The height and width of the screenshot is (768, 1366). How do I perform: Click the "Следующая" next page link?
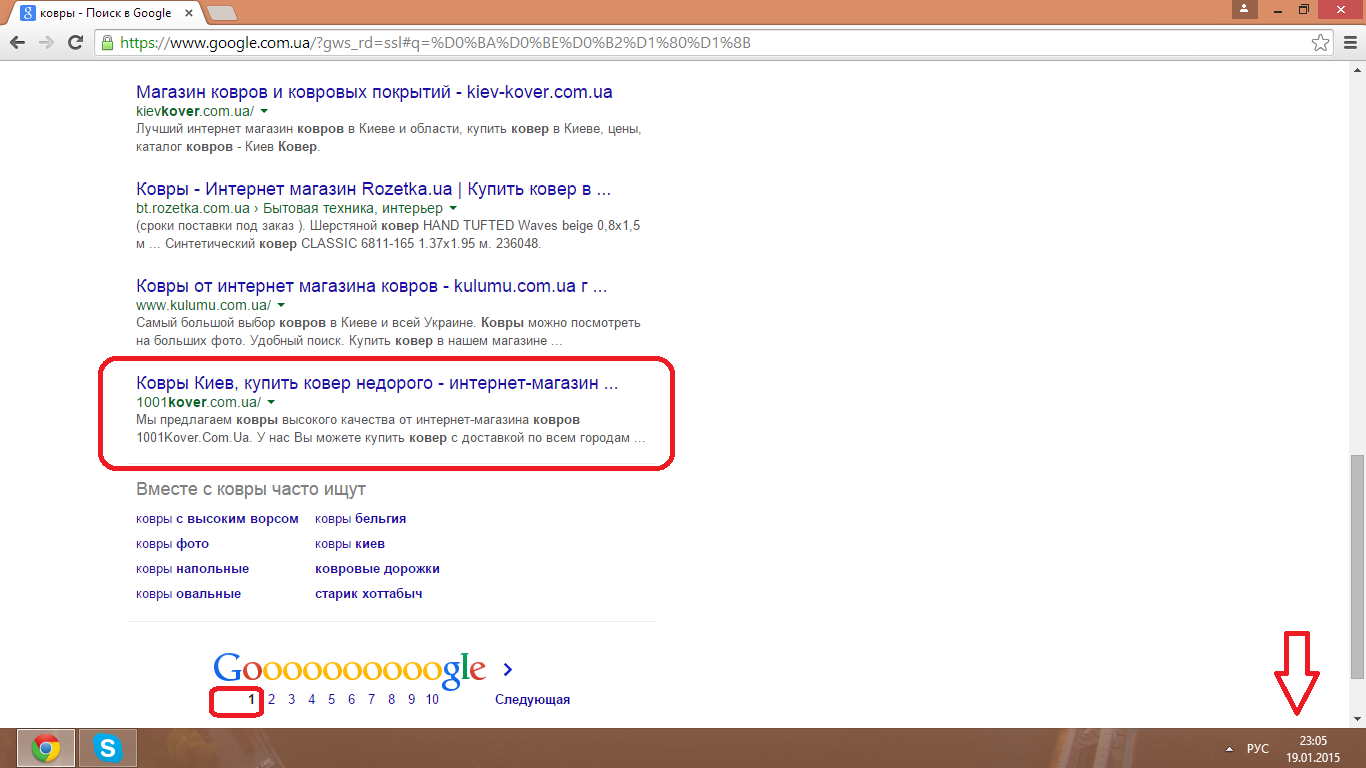click(x=532, y=700)
